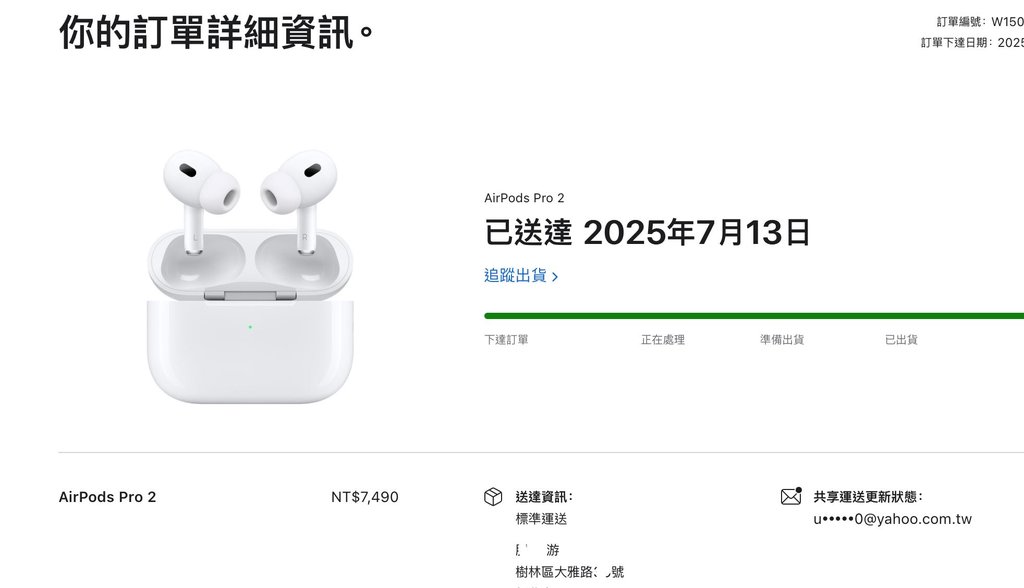Click the AirPods Pro 2 product image
Screen dimensions: 1024x588
coord(250,276)
